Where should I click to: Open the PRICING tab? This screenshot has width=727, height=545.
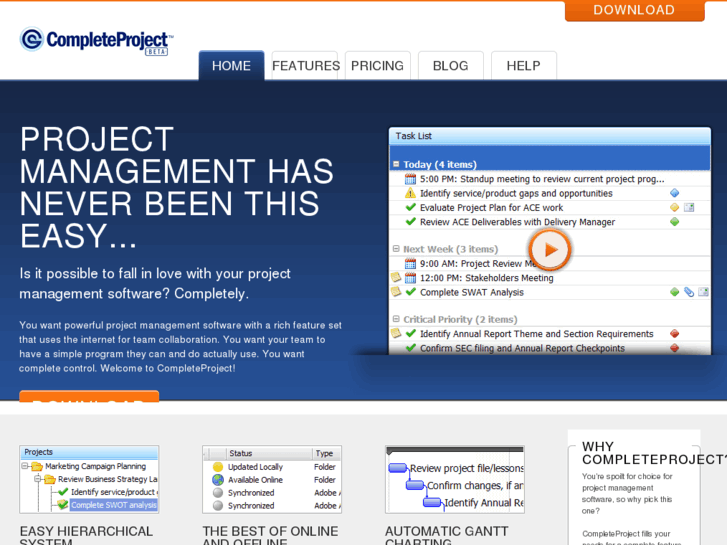pos(377,66)
